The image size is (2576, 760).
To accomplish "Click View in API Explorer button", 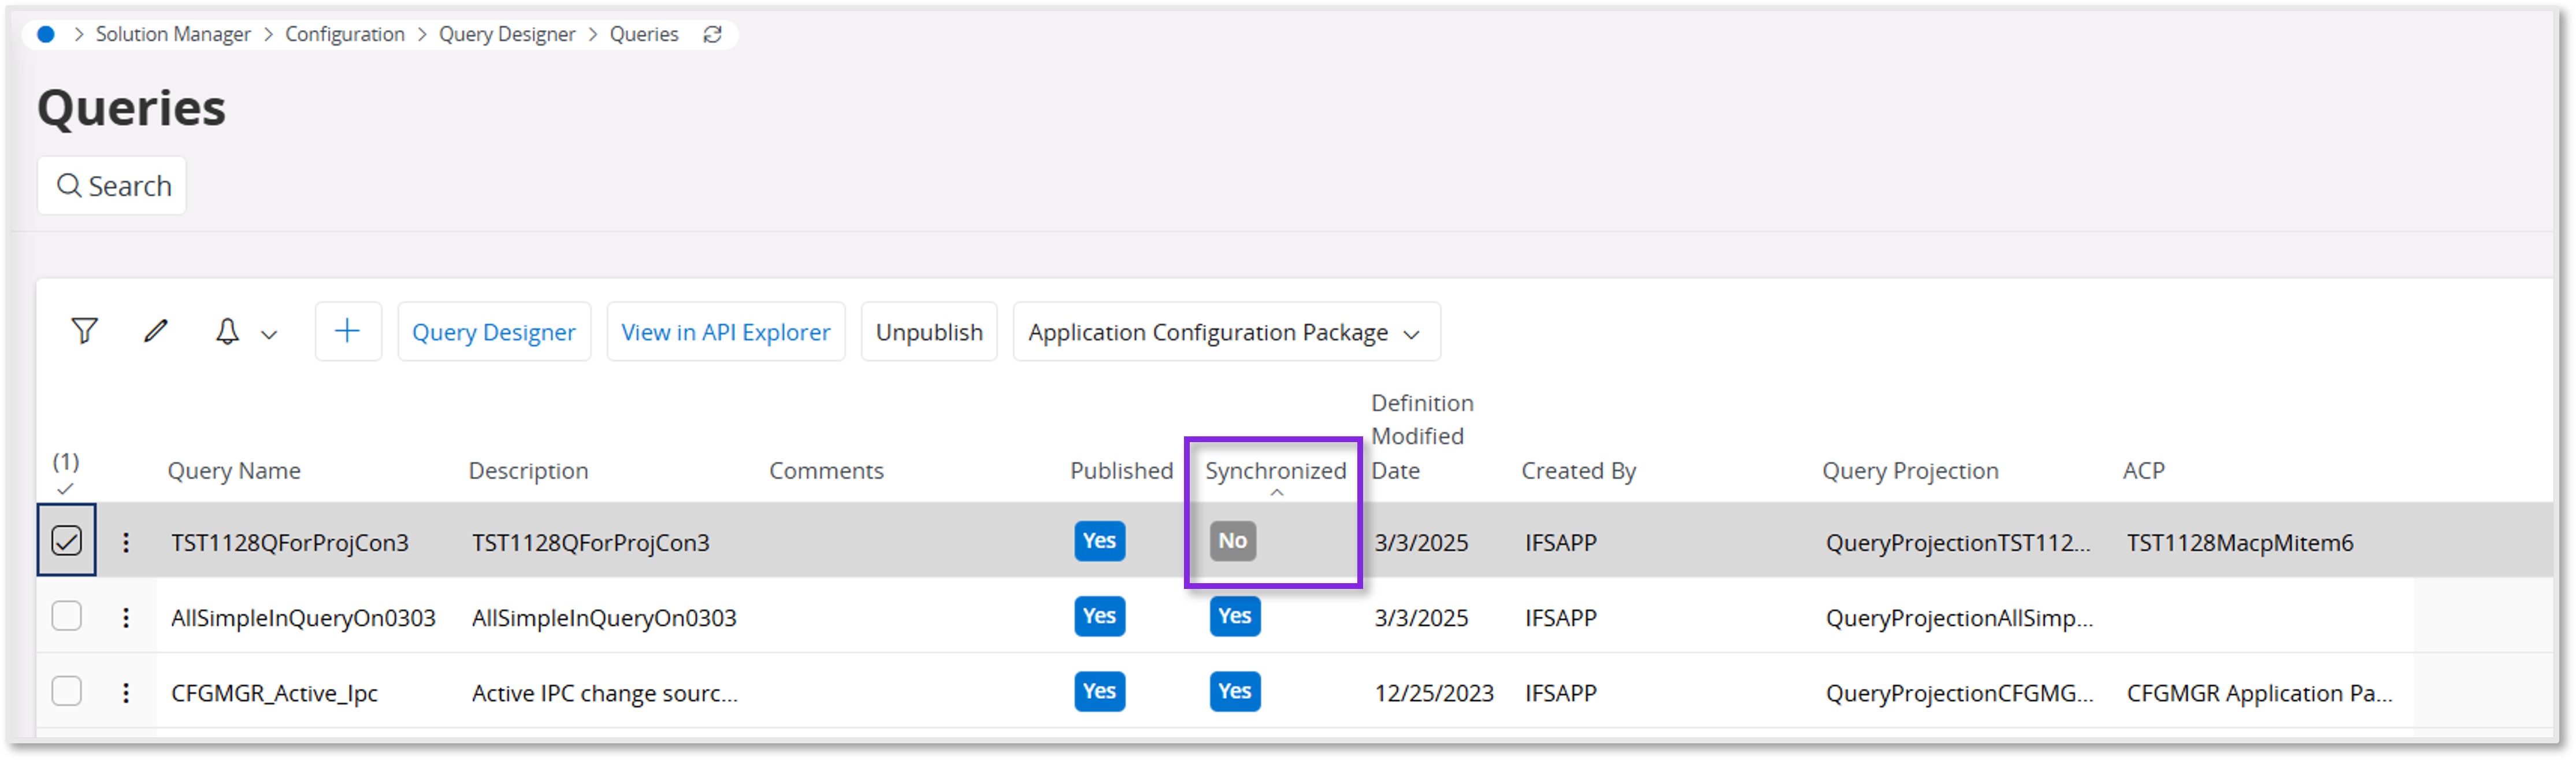I will [725, 332].
